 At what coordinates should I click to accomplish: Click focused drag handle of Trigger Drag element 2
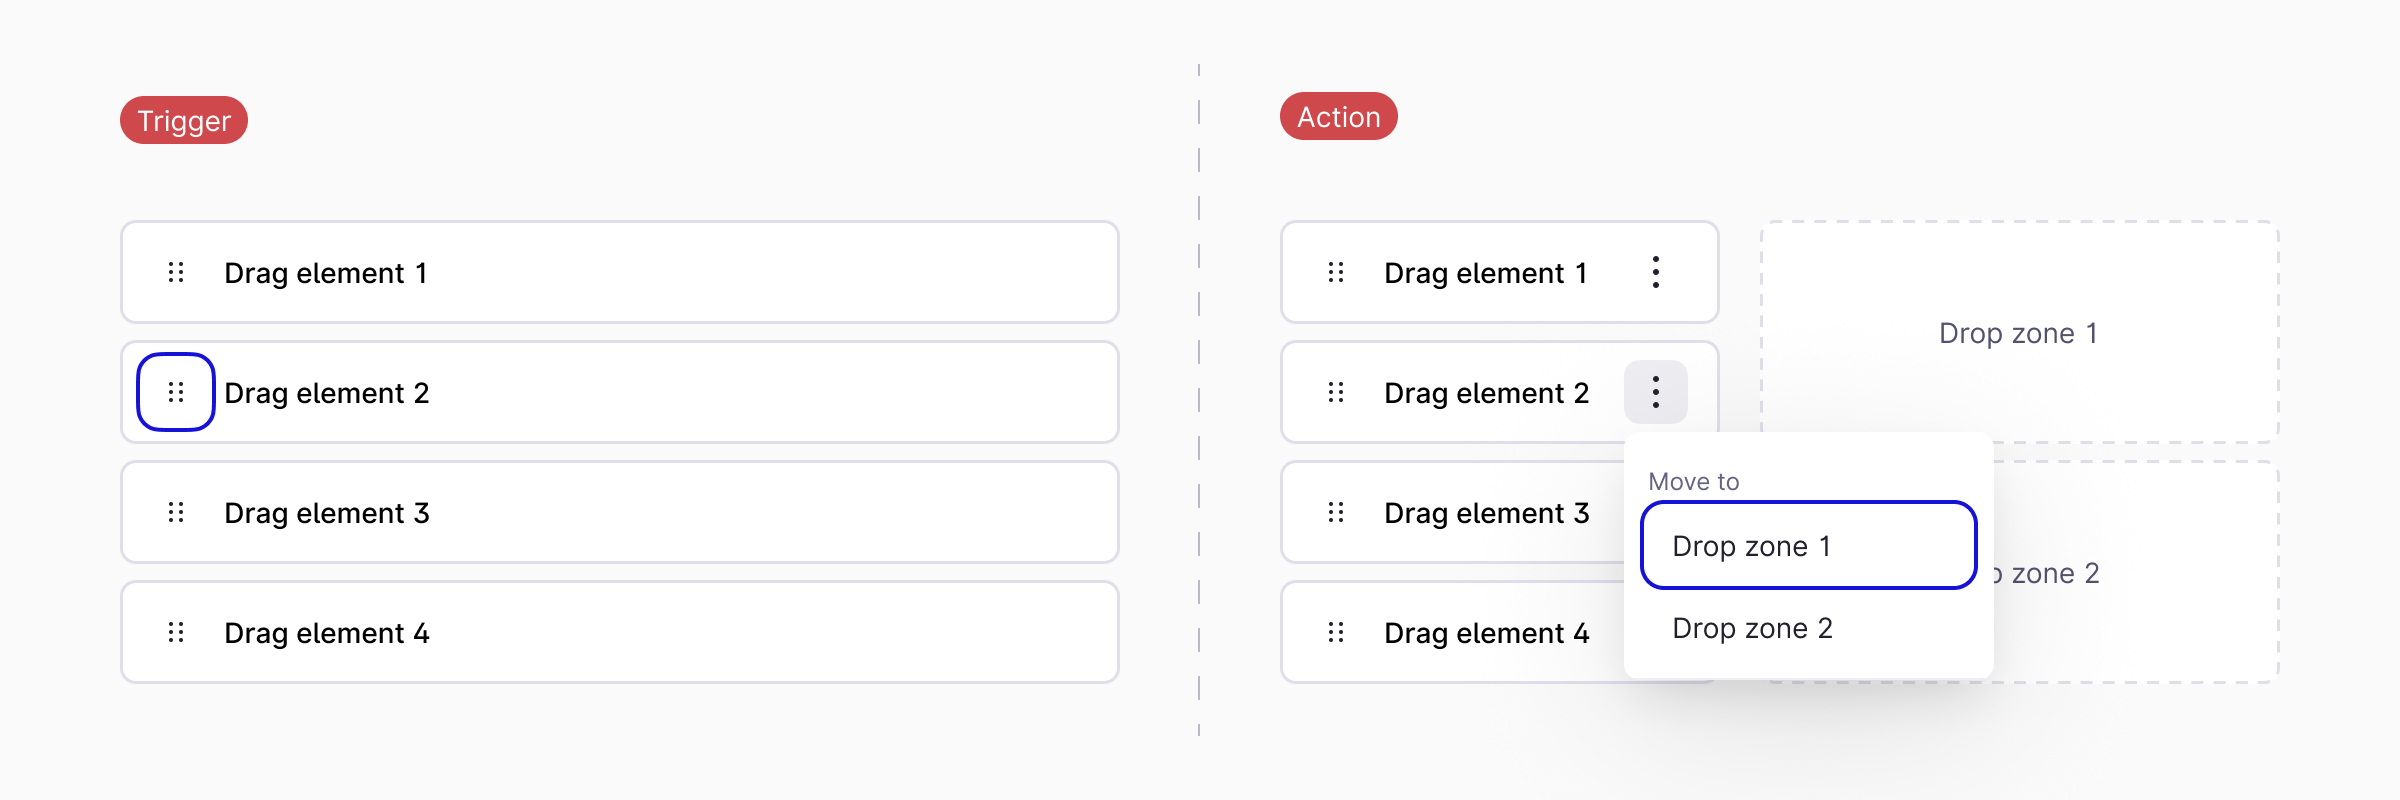pos(176,392)
